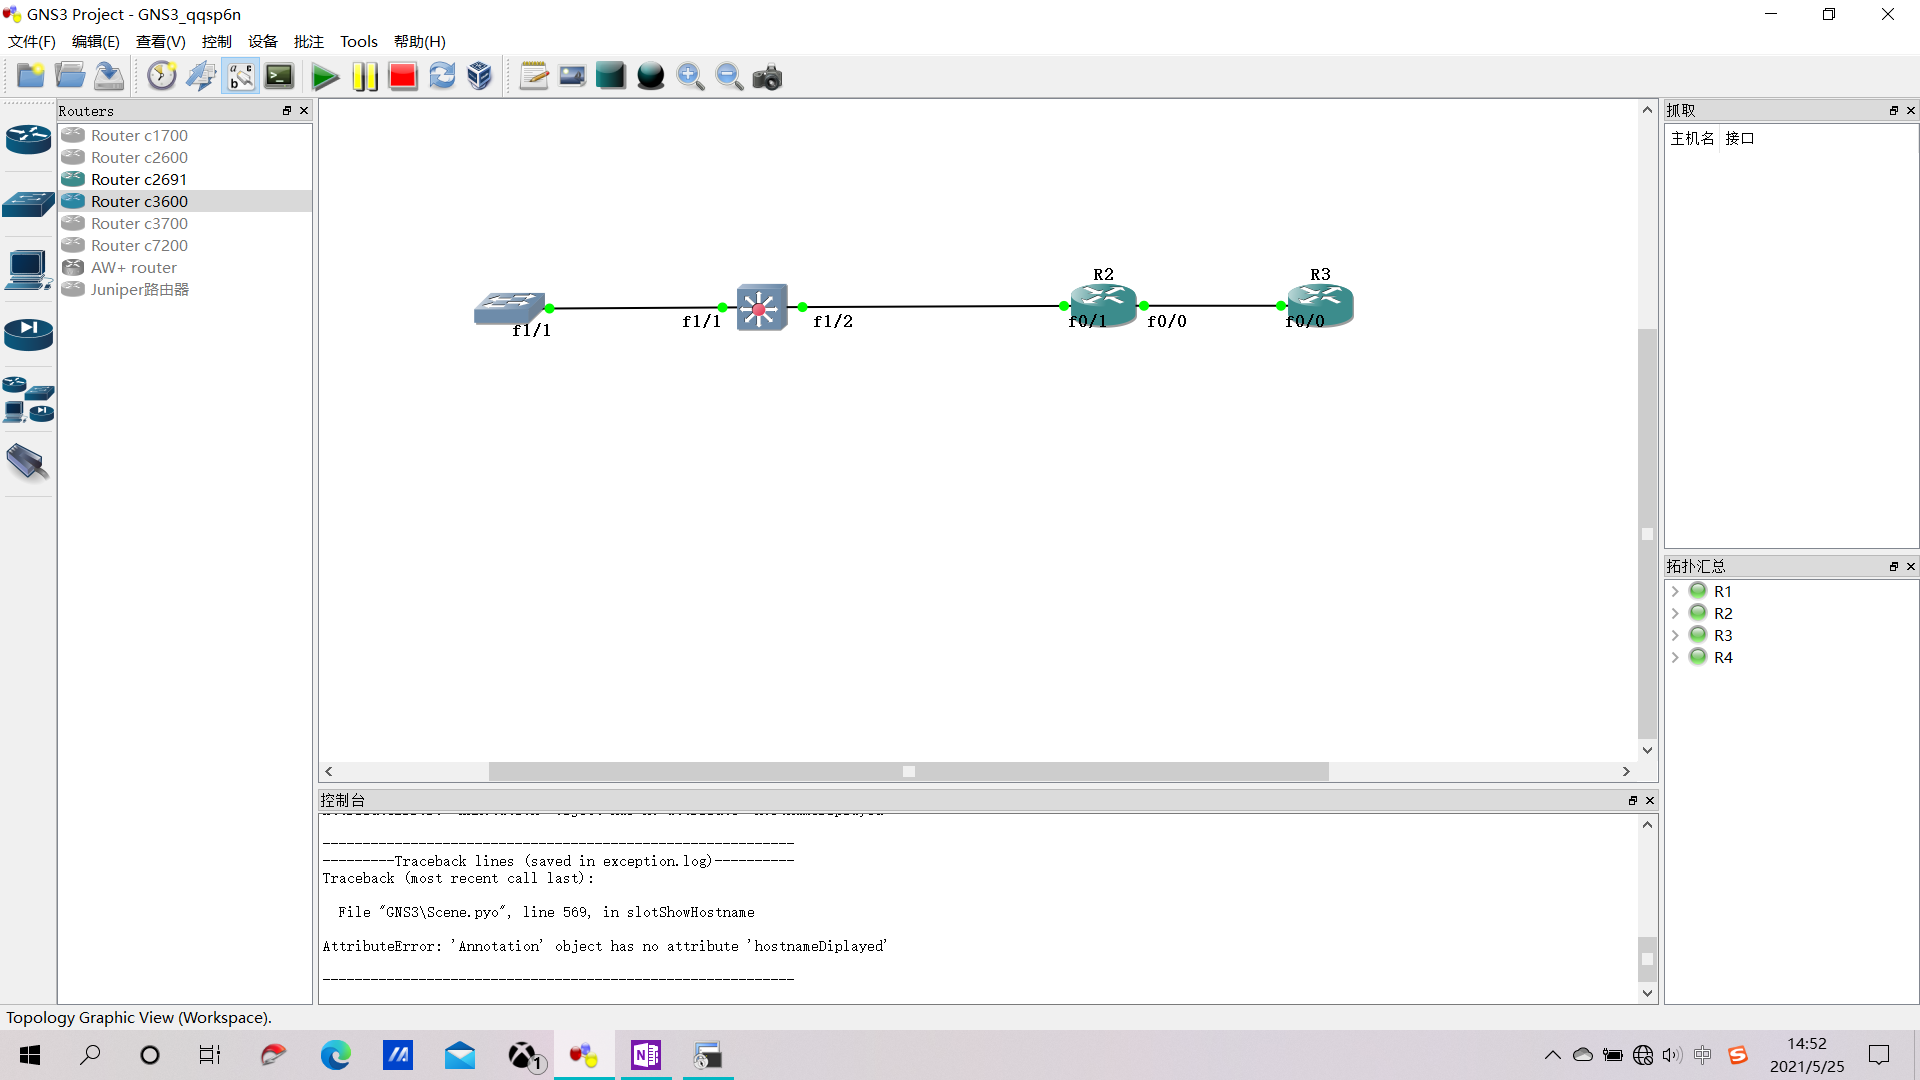
Task: Select Router c7200 in the Routers list
Action: [138, 245]
